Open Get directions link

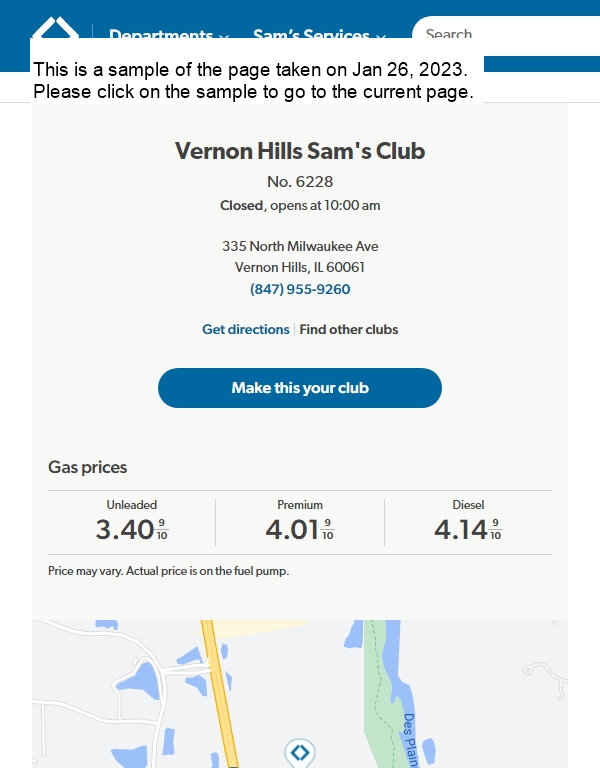tap(245, 329)
